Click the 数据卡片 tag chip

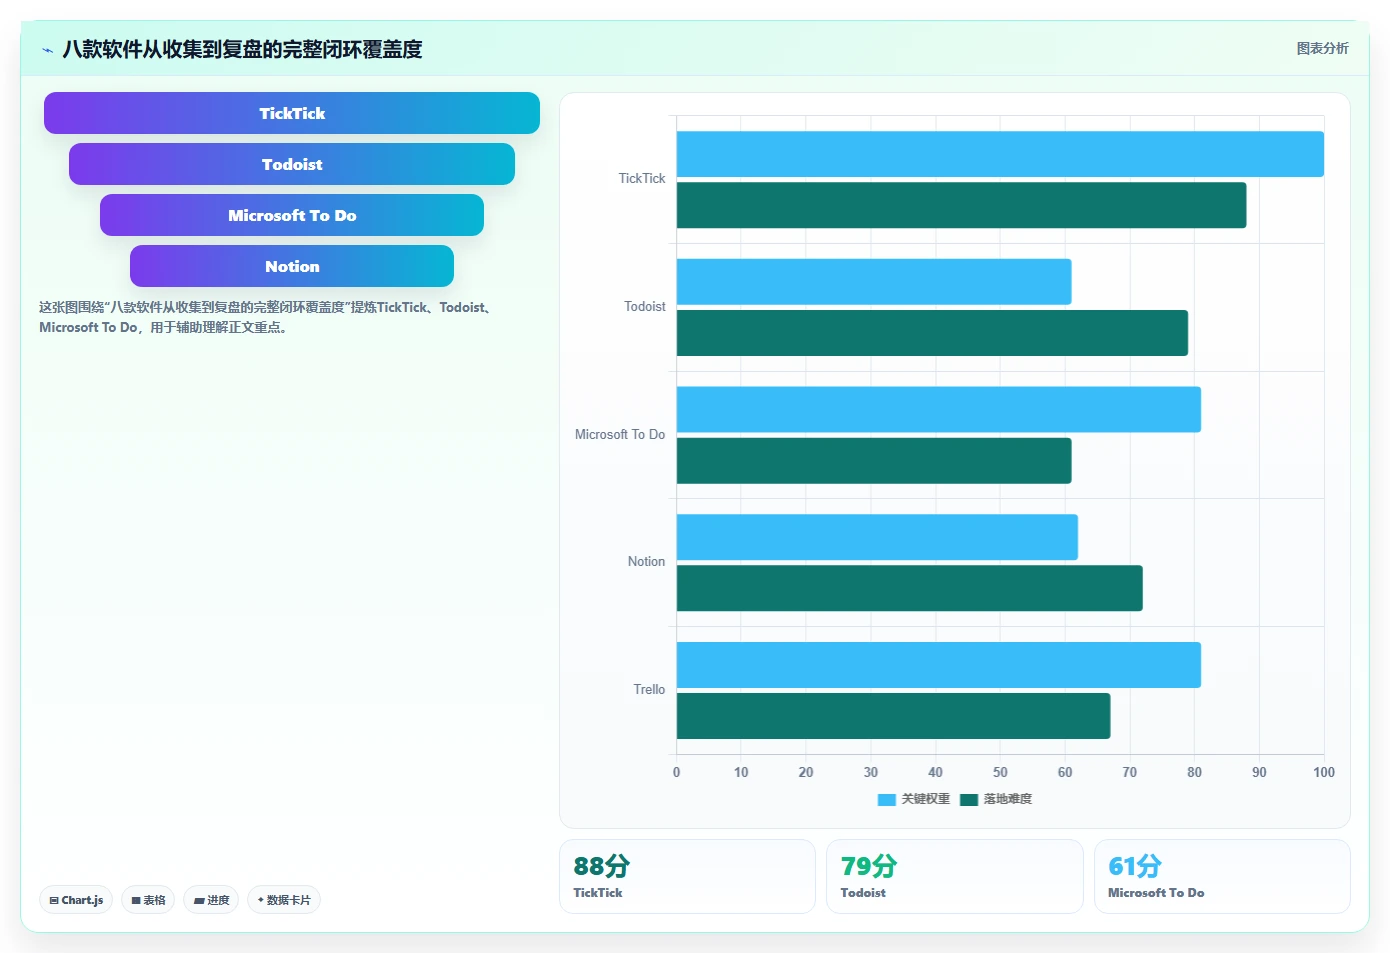click(284, 900)
